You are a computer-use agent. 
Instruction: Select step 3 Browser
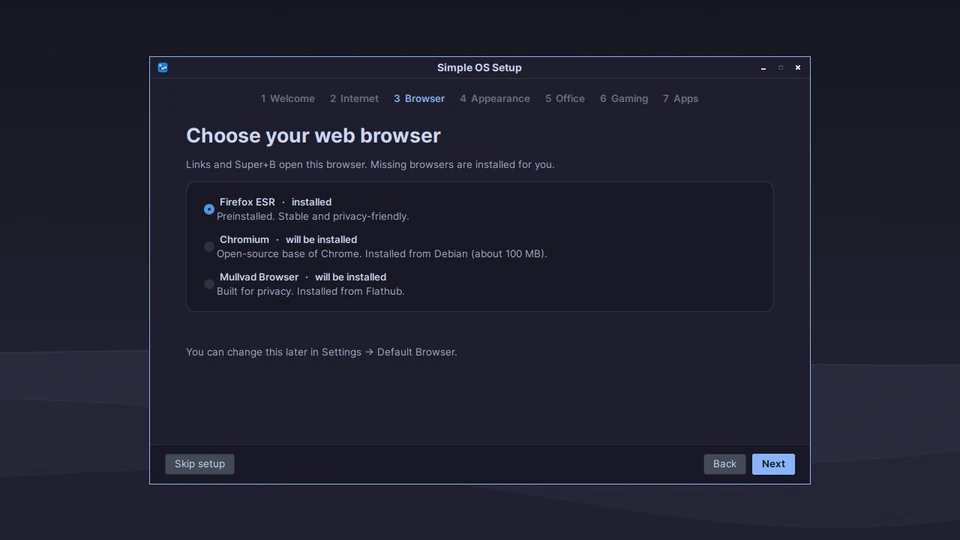pyautogui.click(x=419, y=99)
